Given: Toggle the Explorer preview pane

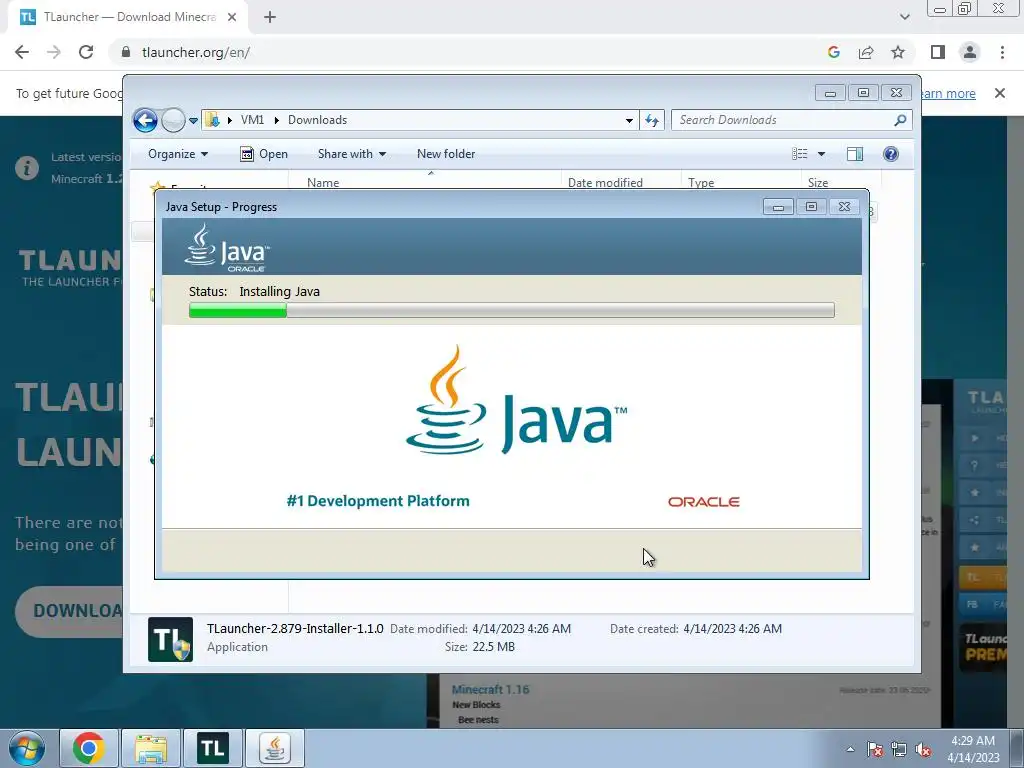Looking at the screenshot, I should point(855,154).
